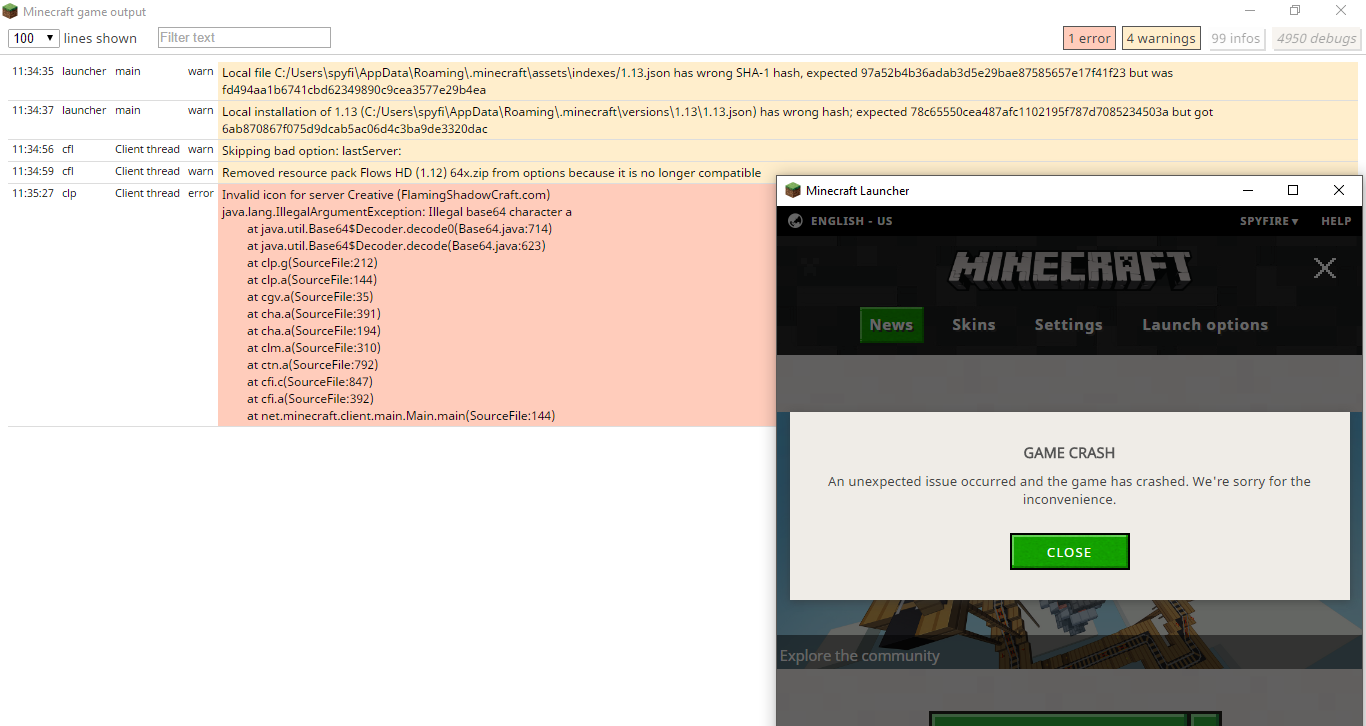Click the net.minecraft.client.main.Main.main stack line
This screenshot has width=1366, height=726.
401,416
